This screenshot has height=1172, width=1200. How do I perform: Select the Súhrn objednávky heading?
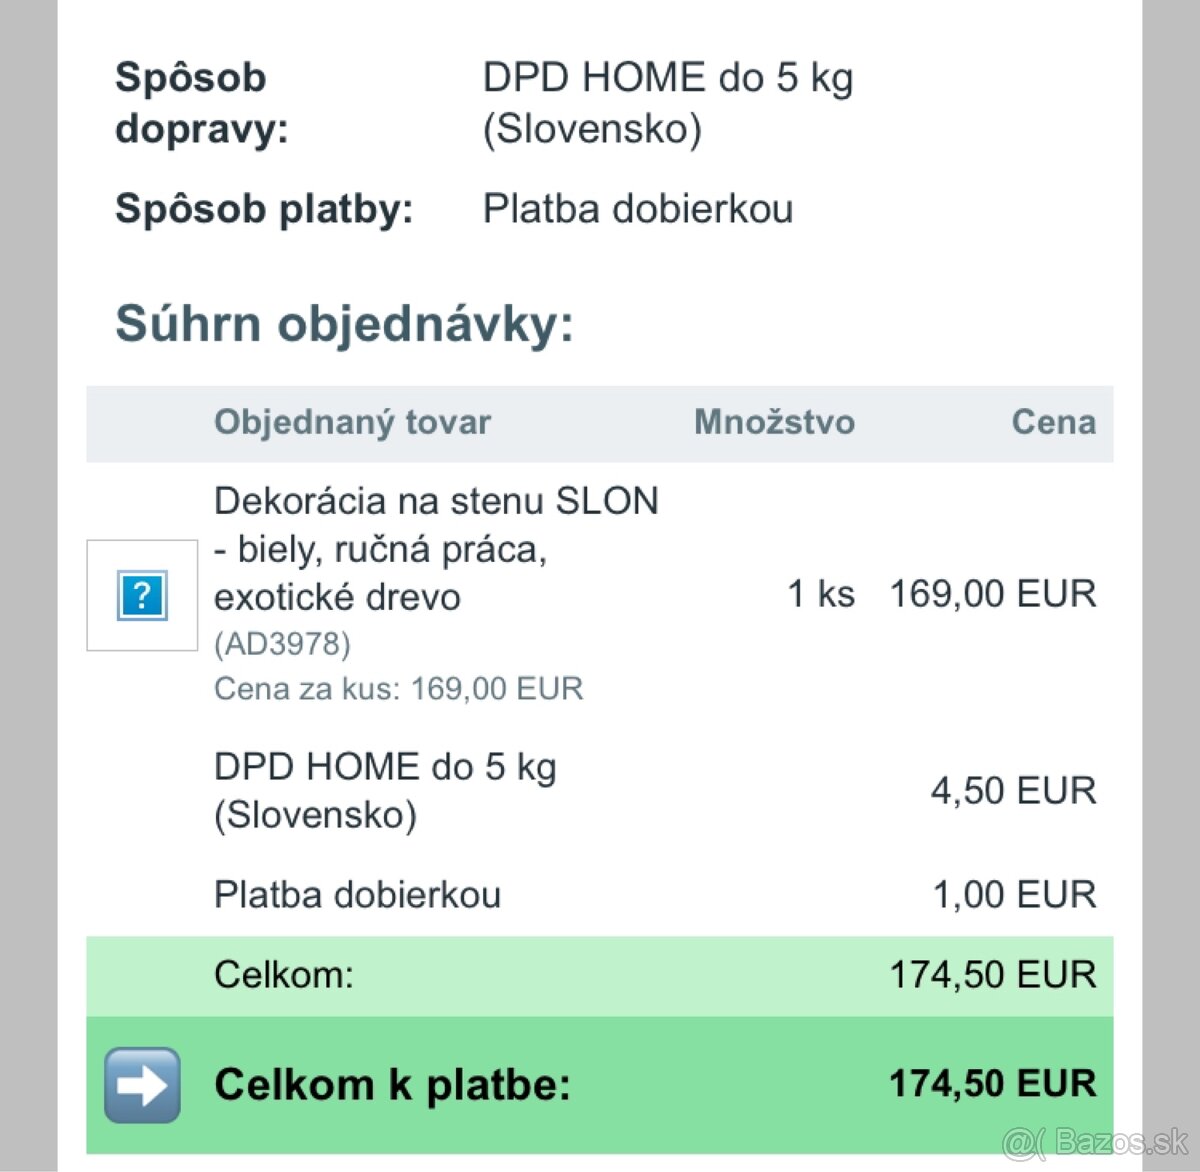344,324
